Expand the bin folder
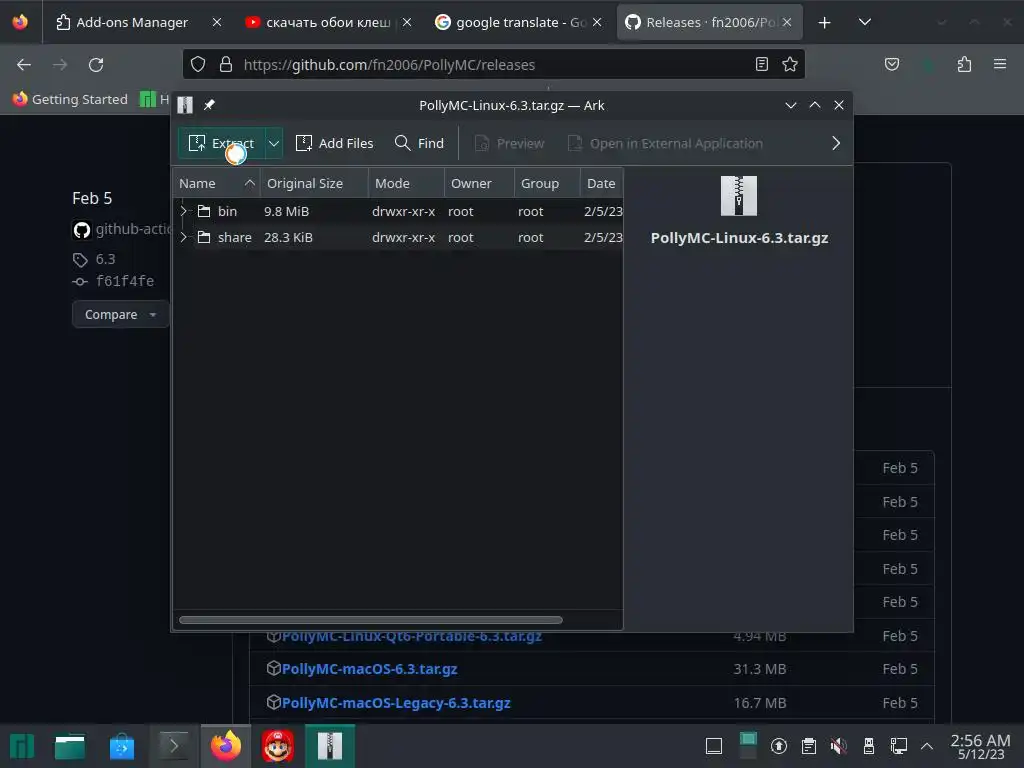This screenshot has height=768, width=1024. pos(184,211)
